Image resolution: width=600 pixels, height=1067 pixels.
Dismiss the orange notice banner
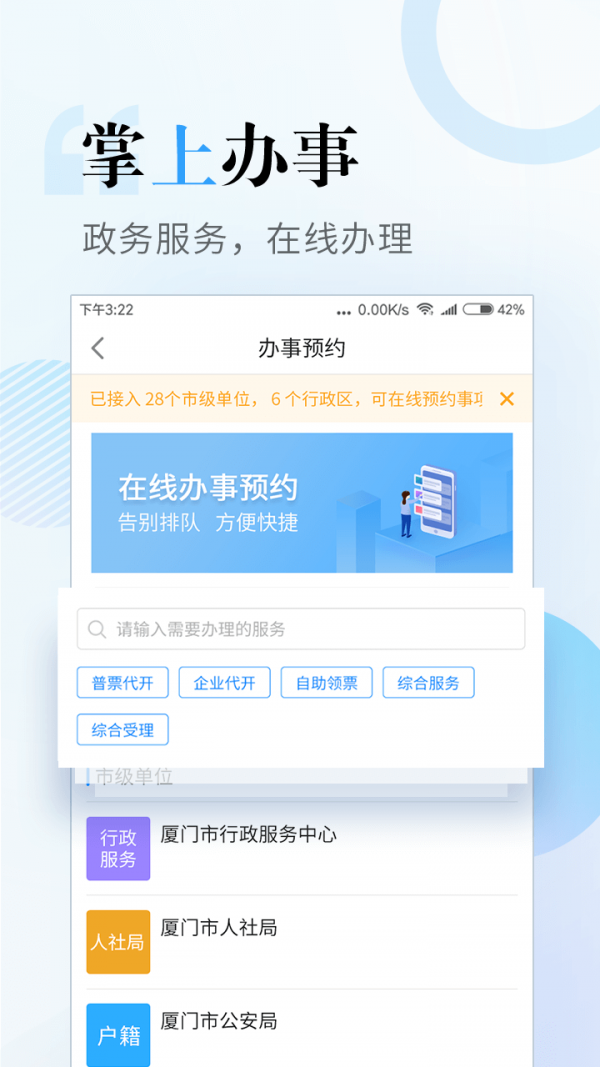(507, 399)
